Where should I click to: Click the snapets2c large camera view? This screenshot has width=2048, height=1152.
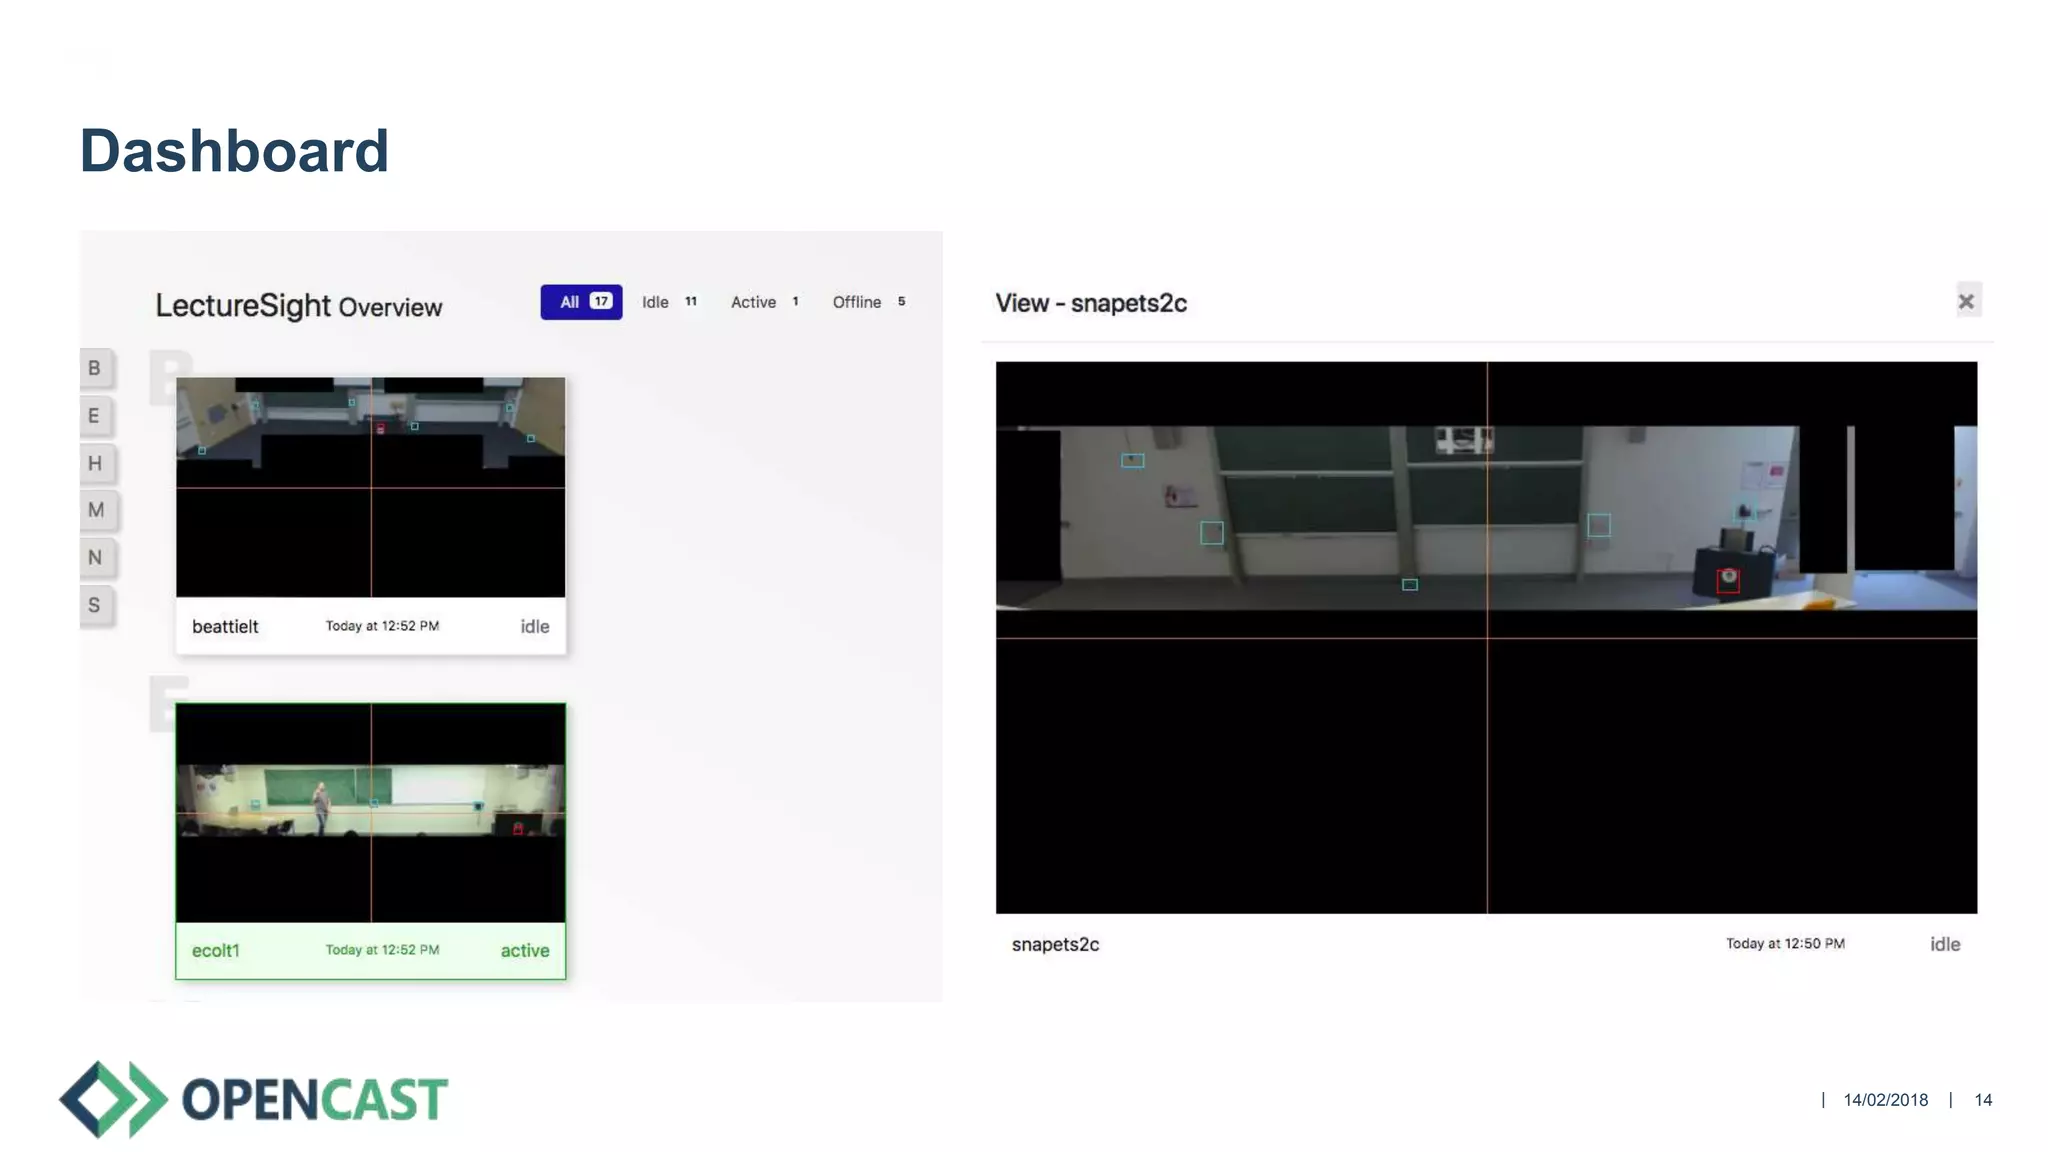(x=1486, y=637)
